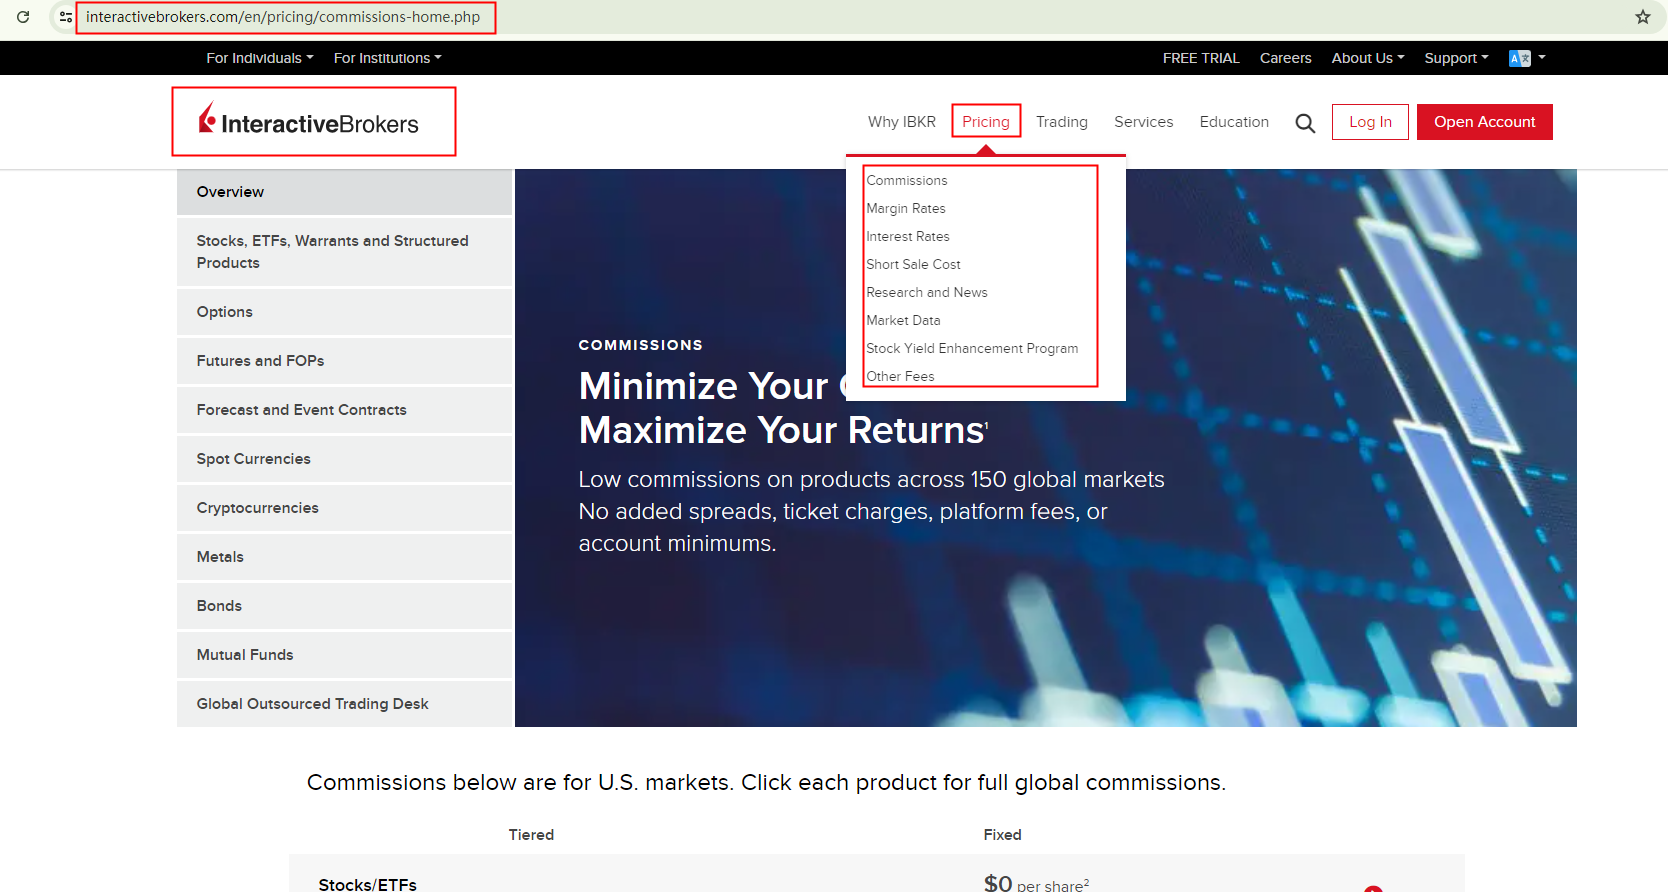Open the language translate icon
The width and height of the screenshot is (1668, 892).
coord(1520,58)
